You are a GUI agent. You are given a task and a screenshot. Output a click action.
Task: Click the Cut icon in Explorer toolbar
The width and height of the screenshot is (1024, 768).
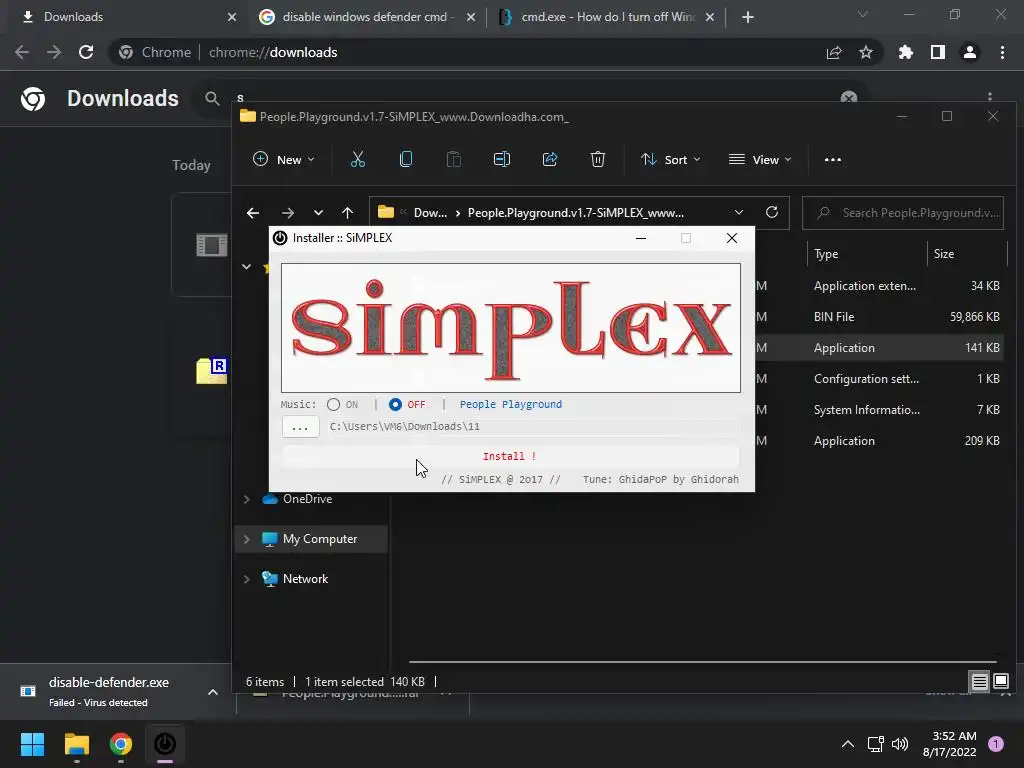358,159
